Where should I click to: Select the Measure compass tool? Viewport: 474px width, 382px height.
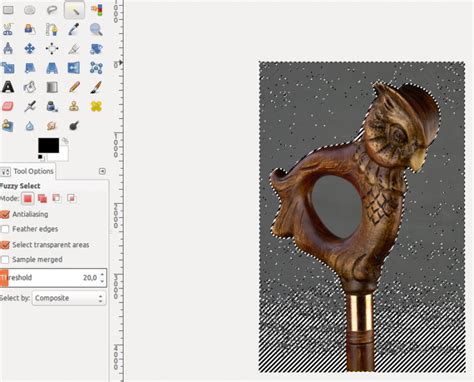tap(8, 49)
